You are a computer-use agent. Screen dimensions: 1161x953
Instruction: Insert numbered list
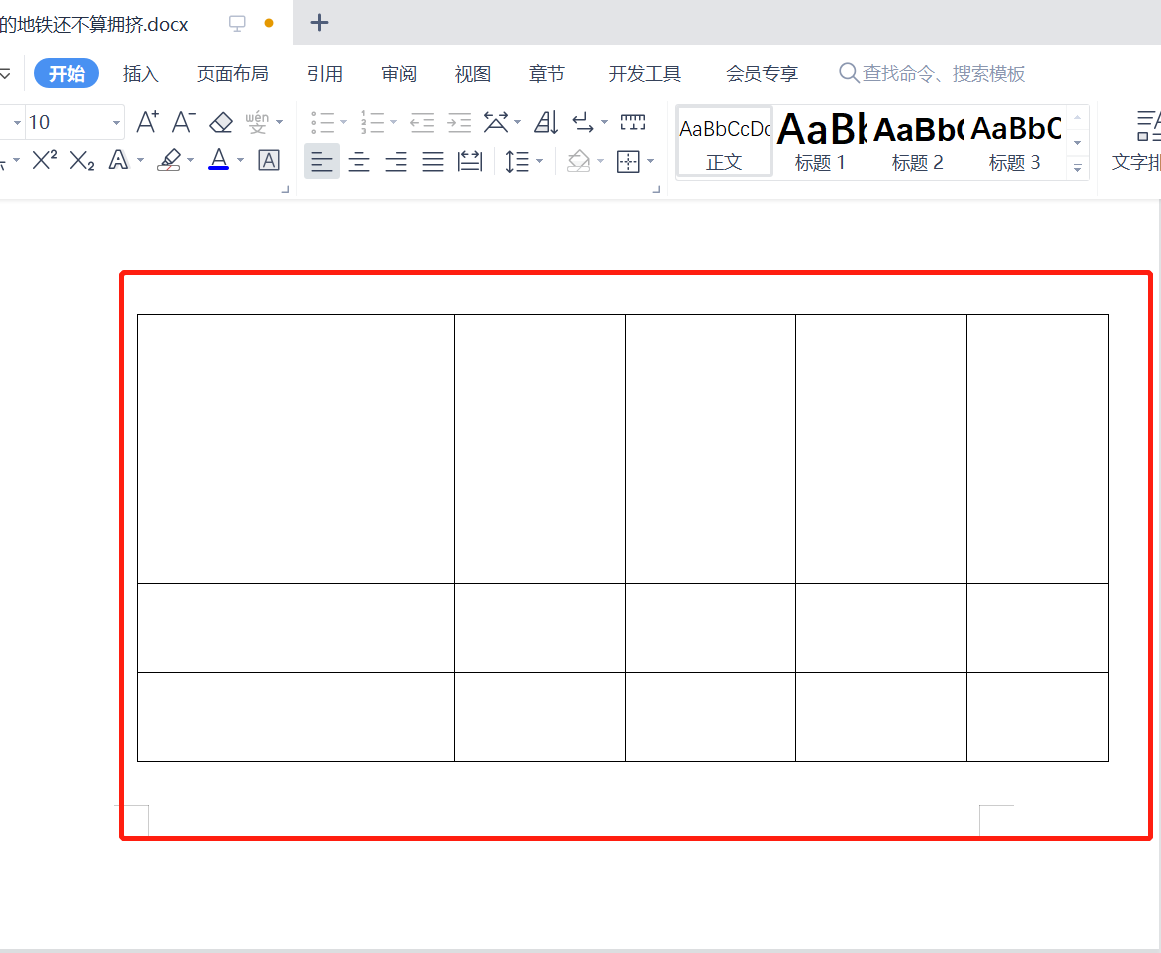point(372,122)
